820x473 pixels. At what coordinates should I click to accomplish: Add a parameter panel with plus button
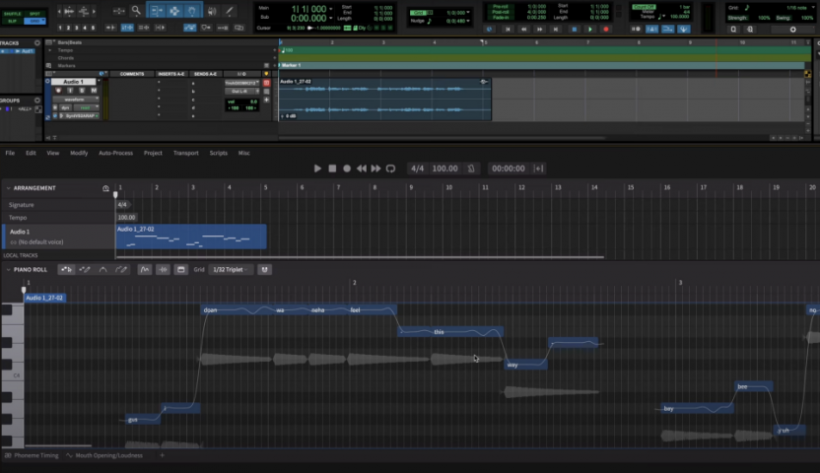pos(162,456)
